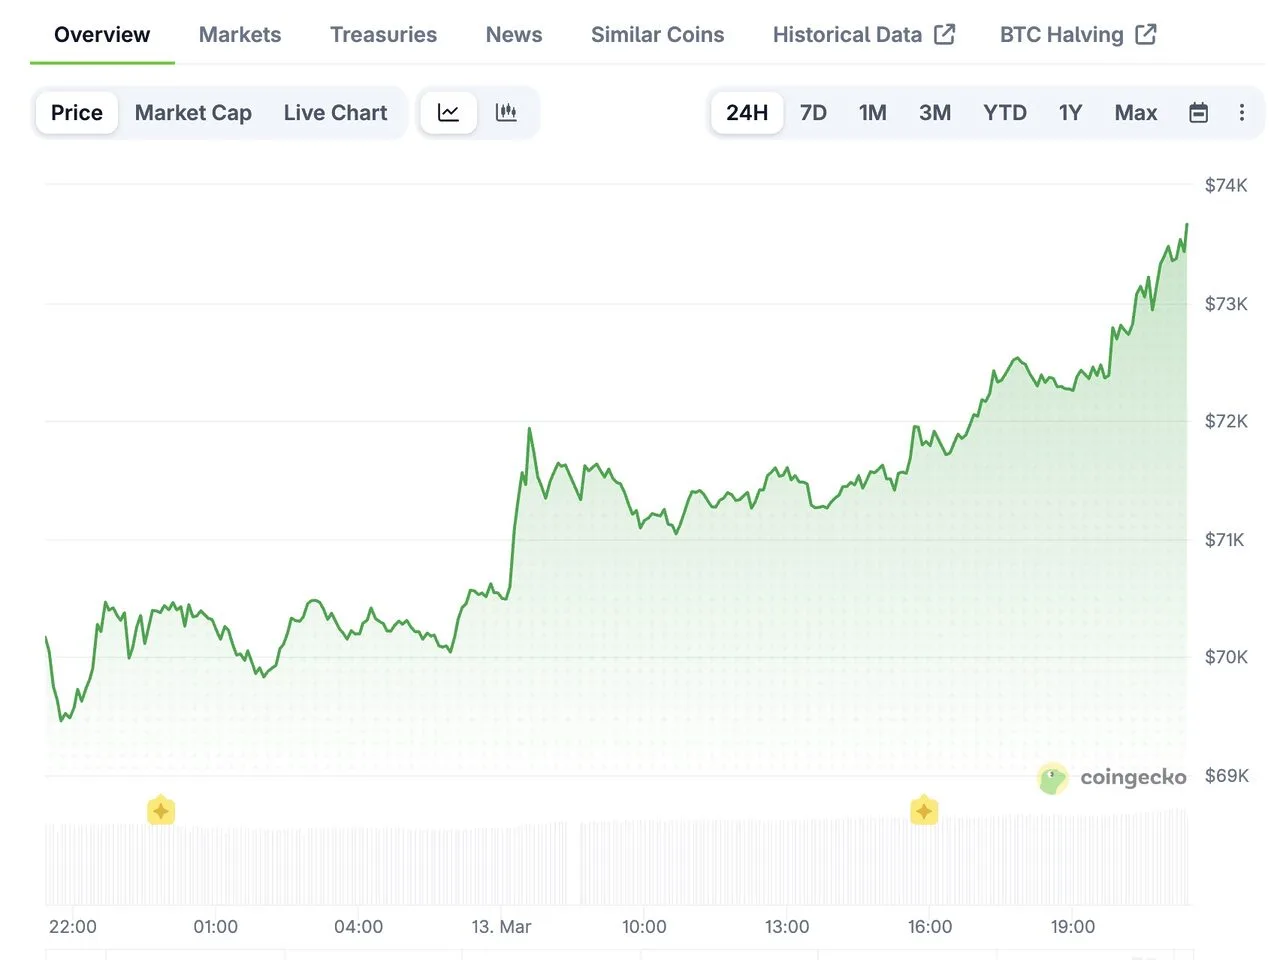Open the Similar Coins tab
This screenshot has height=960, width=1280.
pos(657,34)
